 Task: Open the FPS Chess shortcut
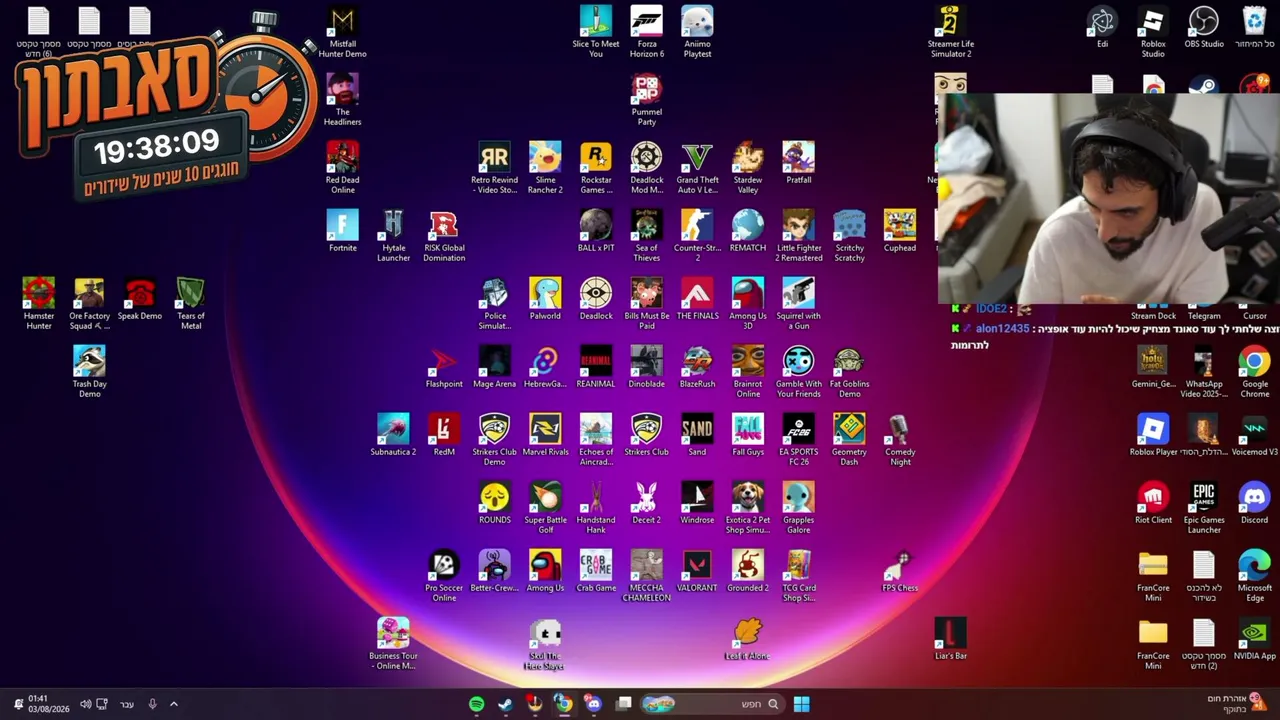point(899,572)
